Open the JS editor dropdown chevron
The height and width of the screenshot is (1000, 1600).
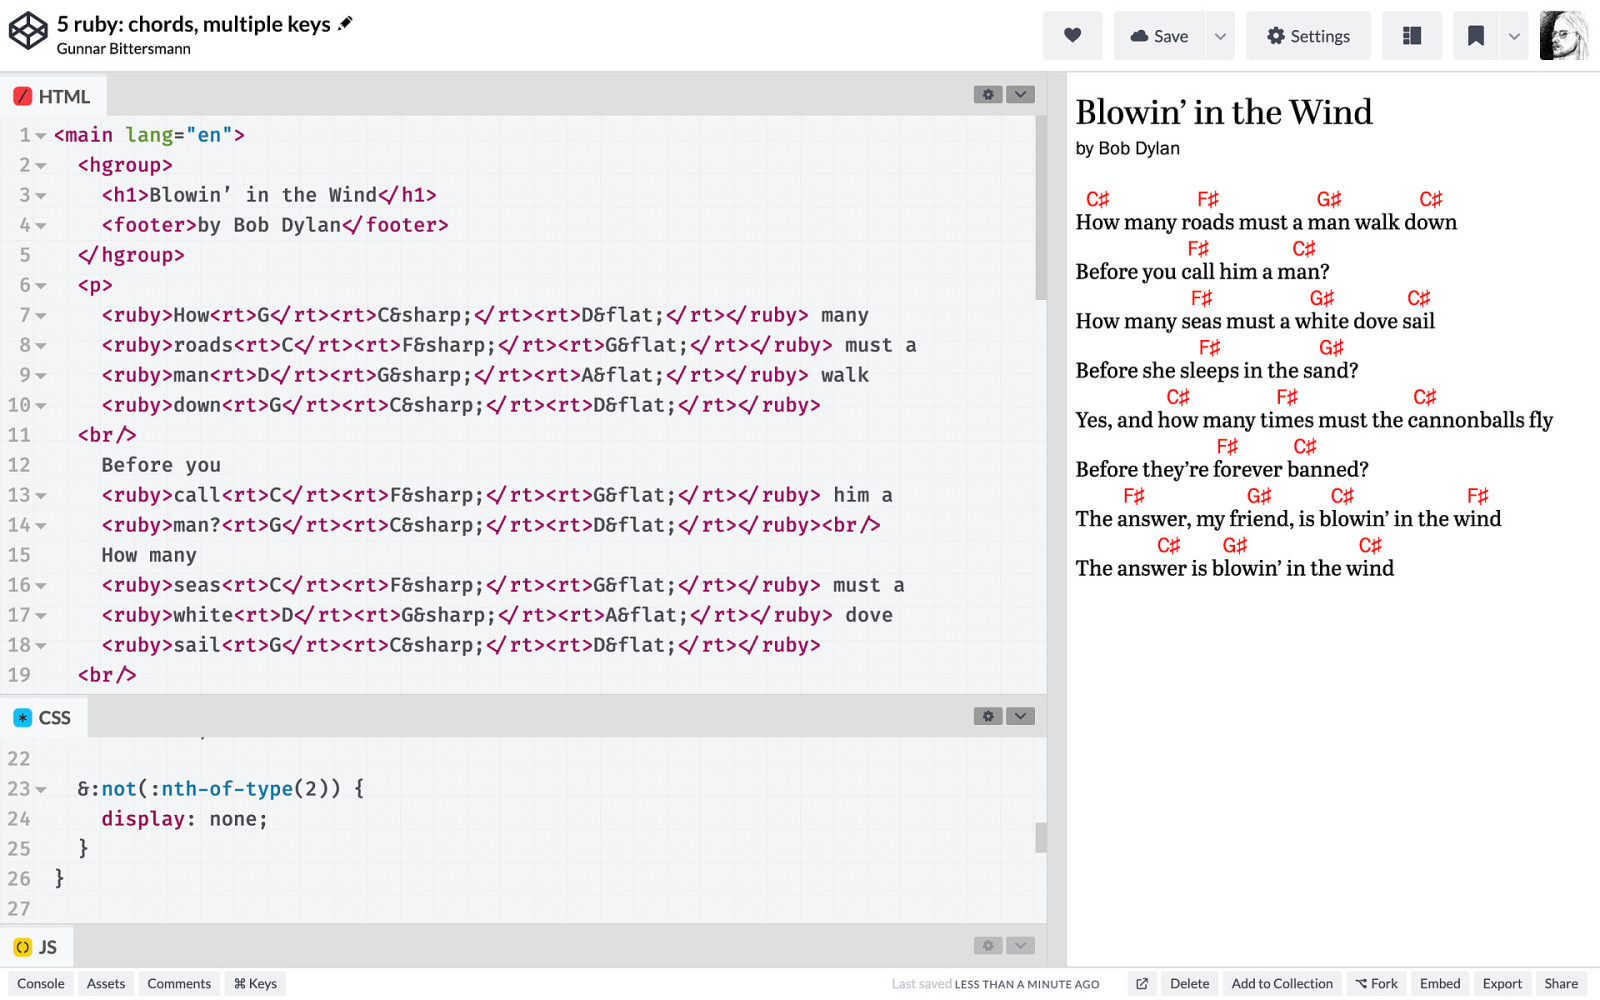point(1020,945)
